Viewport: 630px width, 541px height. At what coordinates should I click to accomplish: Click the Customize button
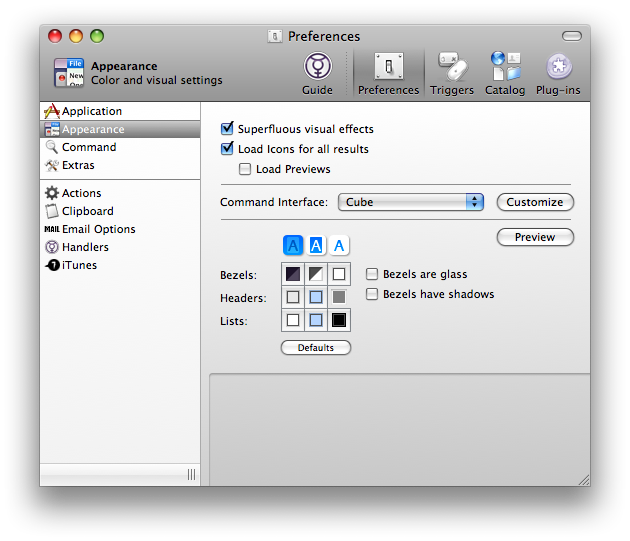535,202
